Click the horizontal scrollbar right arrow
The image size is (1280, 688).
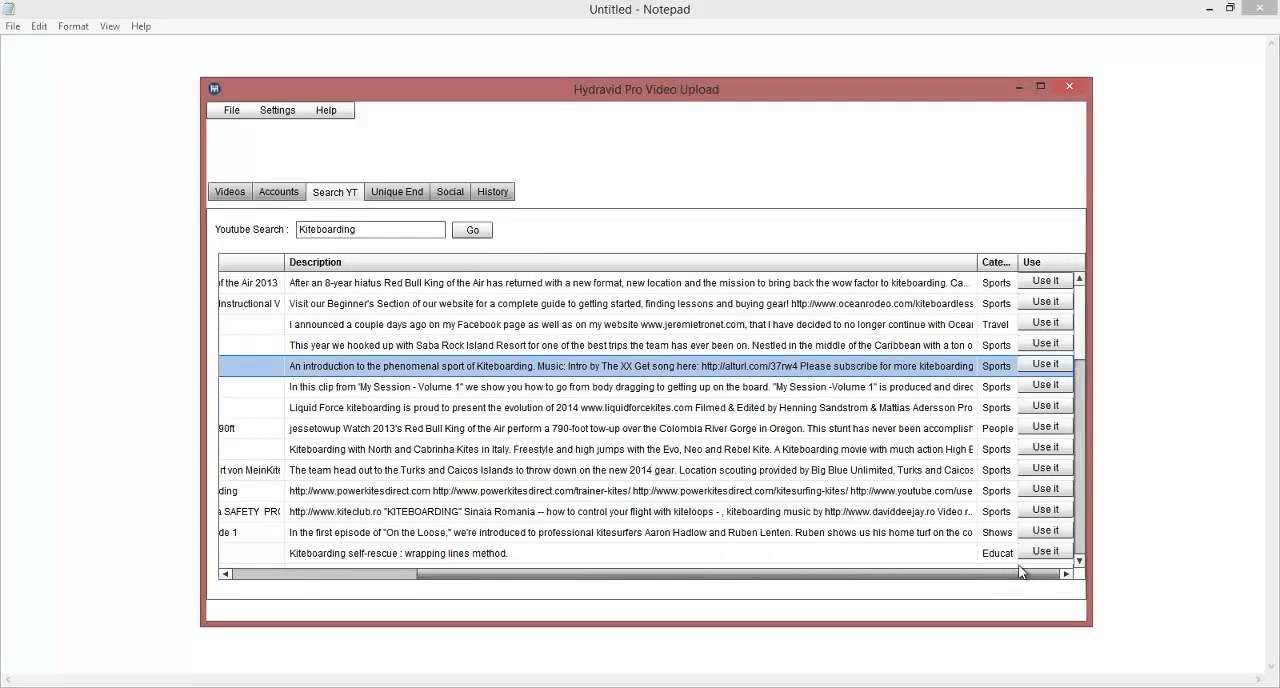point(1066,574)
